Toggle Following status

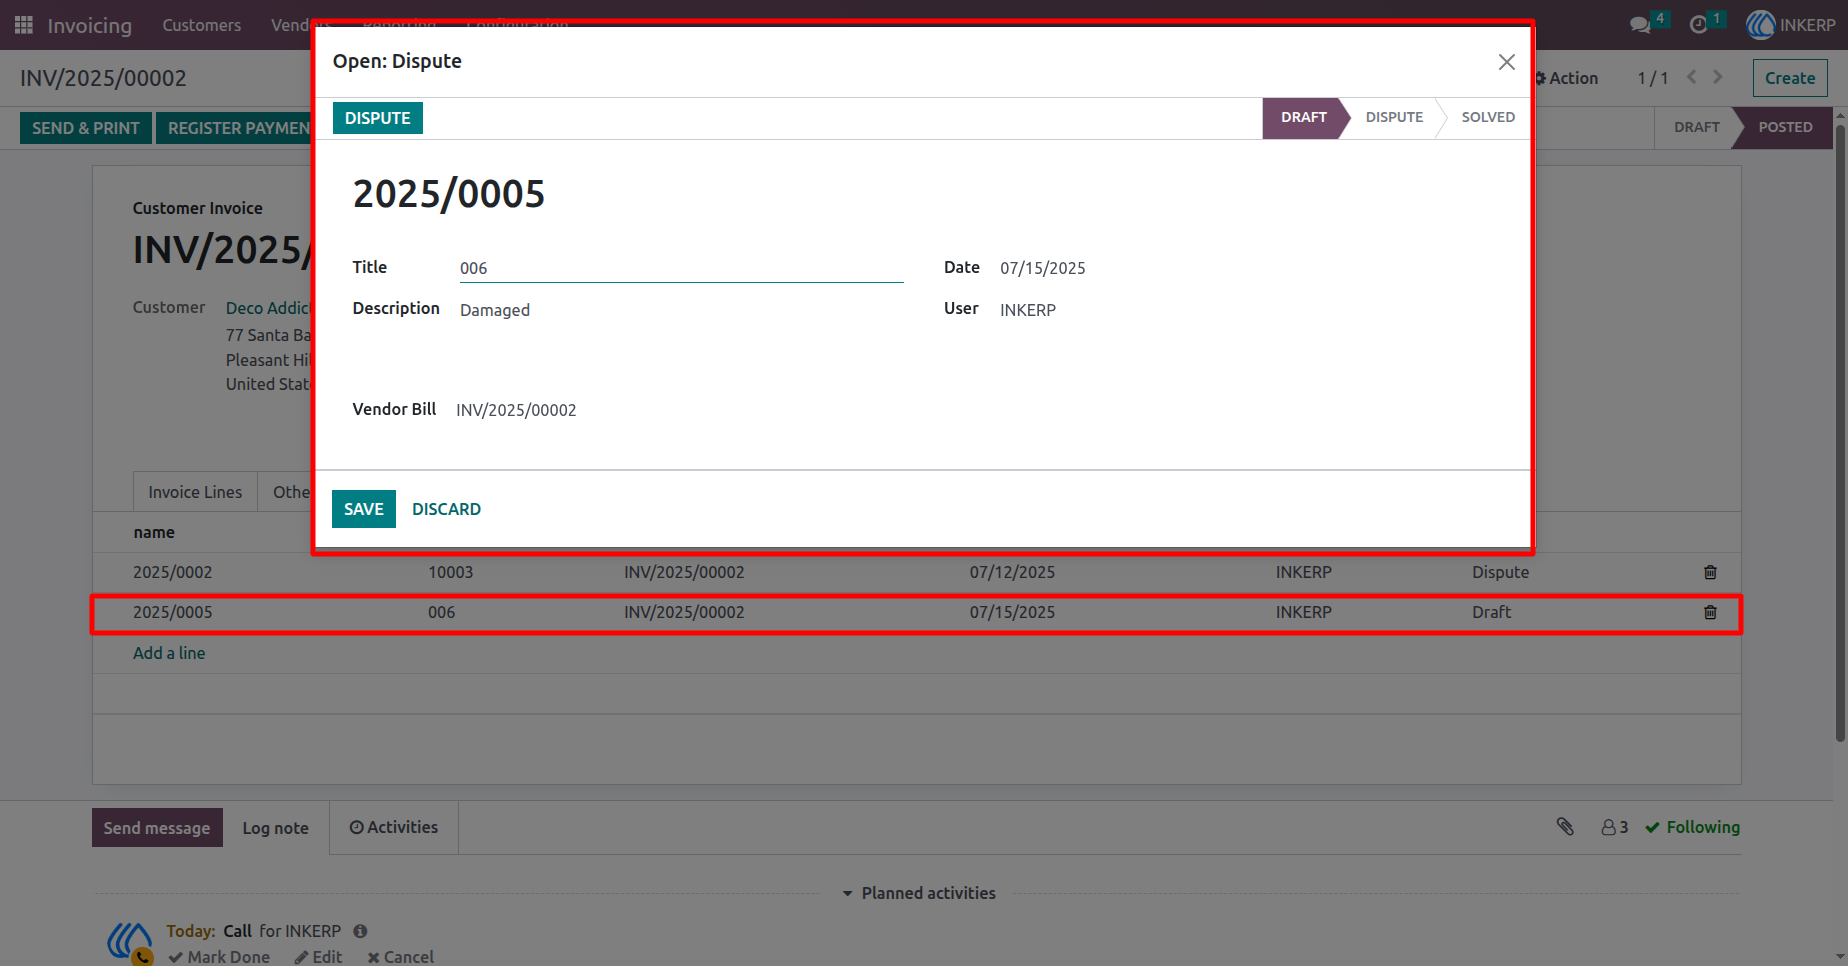click(1693, 827)
